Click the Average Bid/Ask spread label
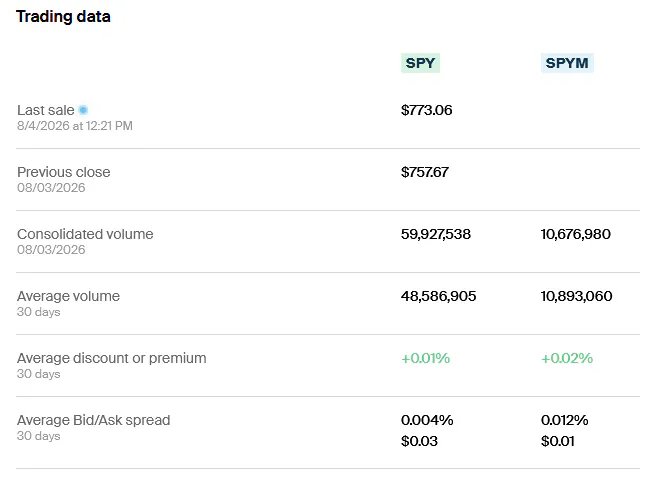Viewport: 653px width, 478px height. click(x=94, y=420)
